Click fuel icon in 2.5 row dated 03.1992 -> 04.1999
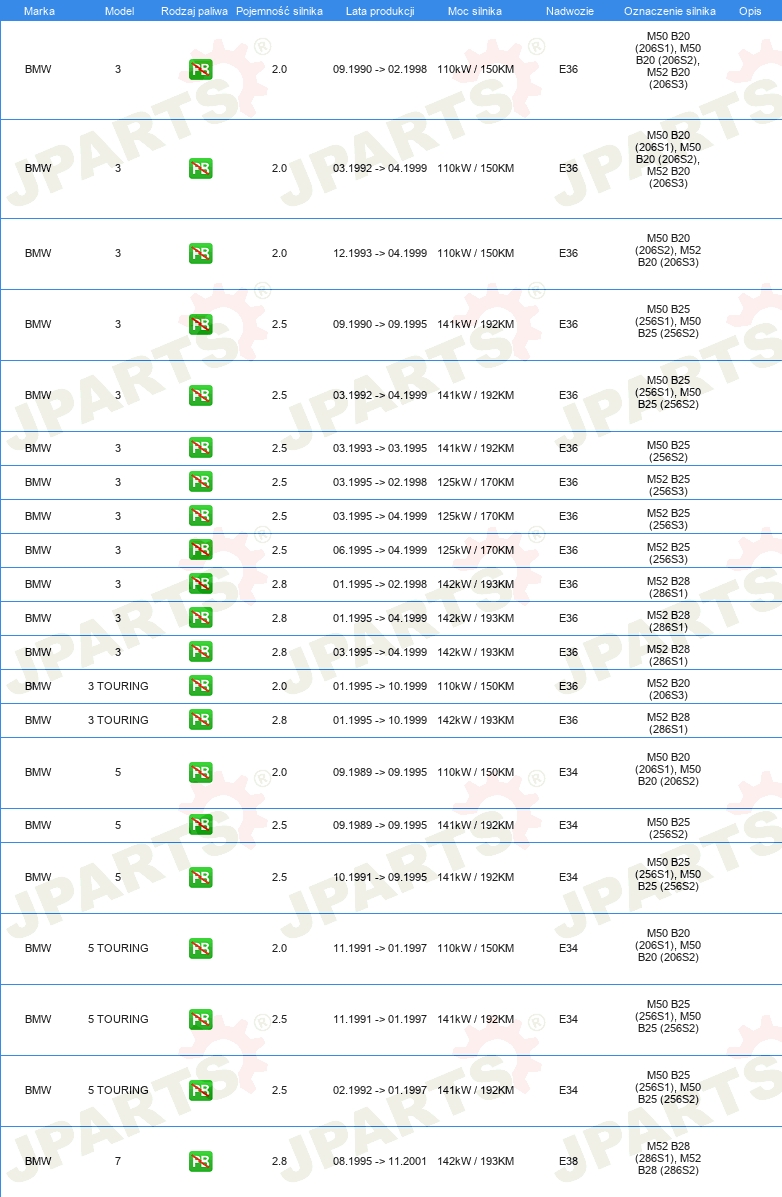The width and height of the screenshot is (782, 1197). point(201,395)
